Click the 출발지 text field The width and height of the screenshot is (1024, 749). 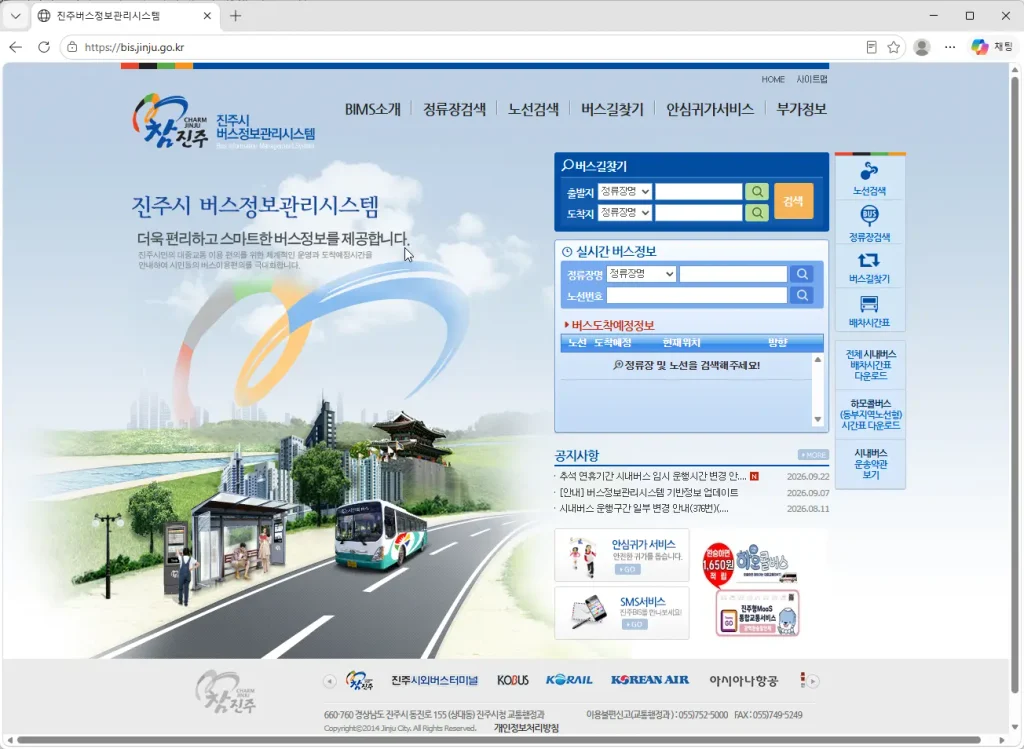[699, 191]
